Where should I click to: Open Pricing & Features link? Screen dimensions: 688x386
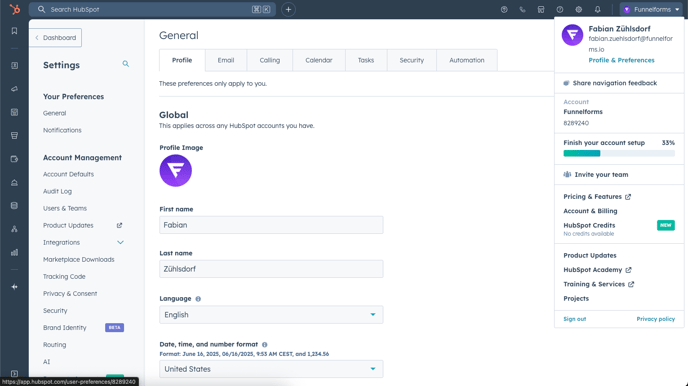[597, 197]
